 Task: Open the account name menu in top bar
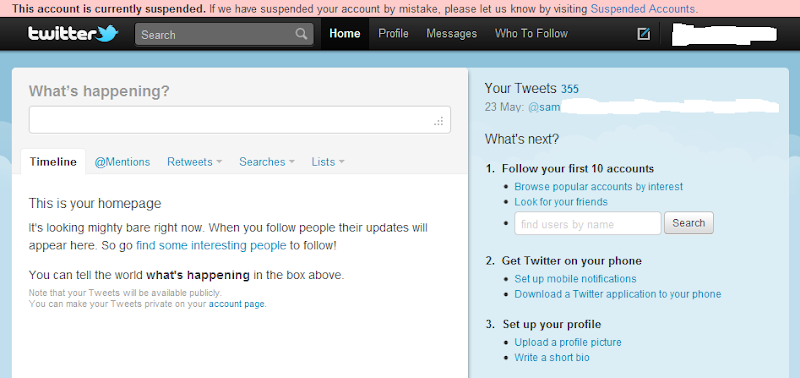point(724,34)
